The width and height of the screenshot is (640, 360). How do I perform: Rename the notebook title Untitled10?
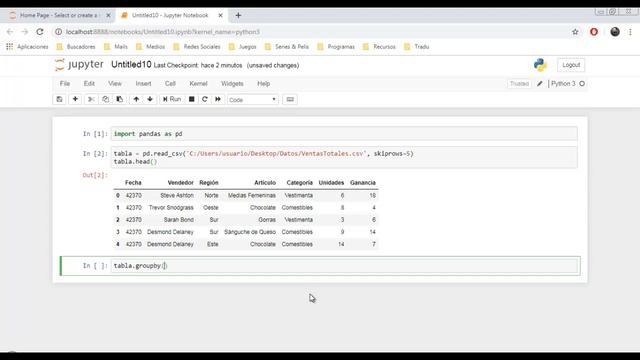coord(131,64)
